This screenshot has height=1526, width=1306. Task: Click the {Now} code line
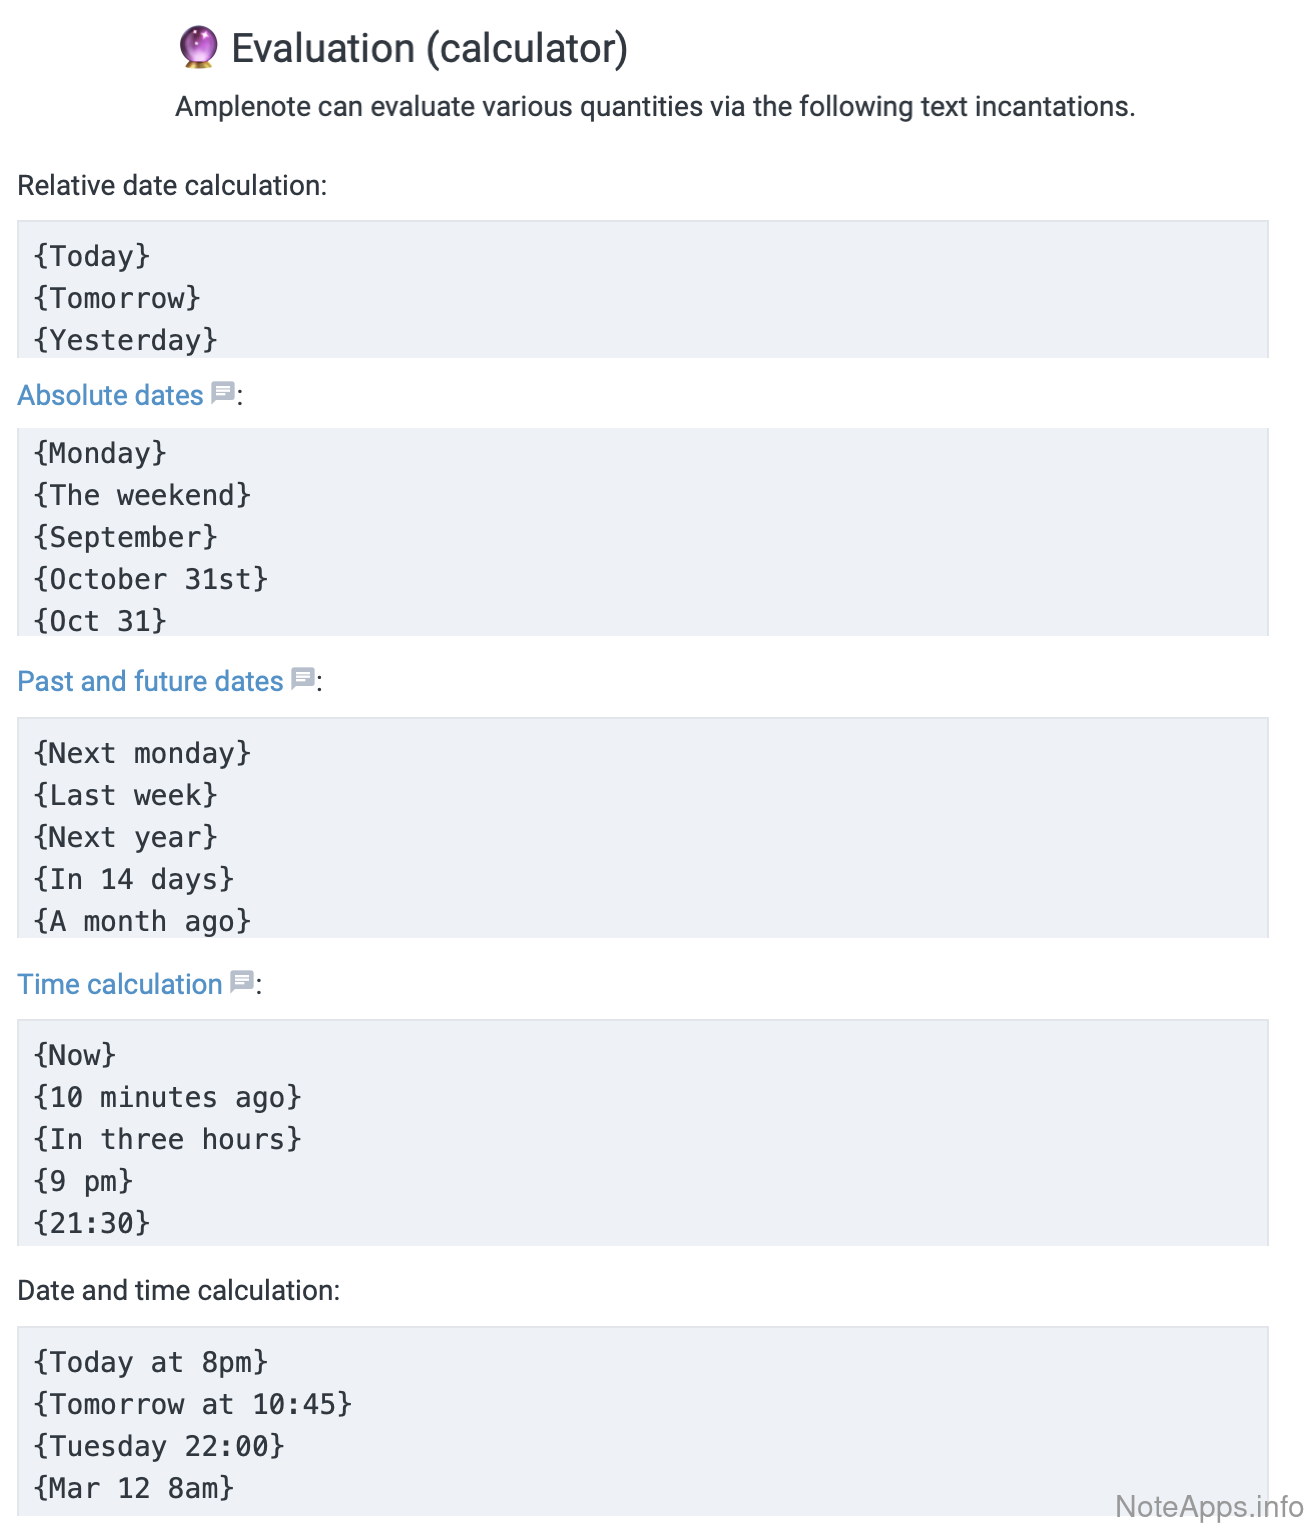pos(75,1055)
